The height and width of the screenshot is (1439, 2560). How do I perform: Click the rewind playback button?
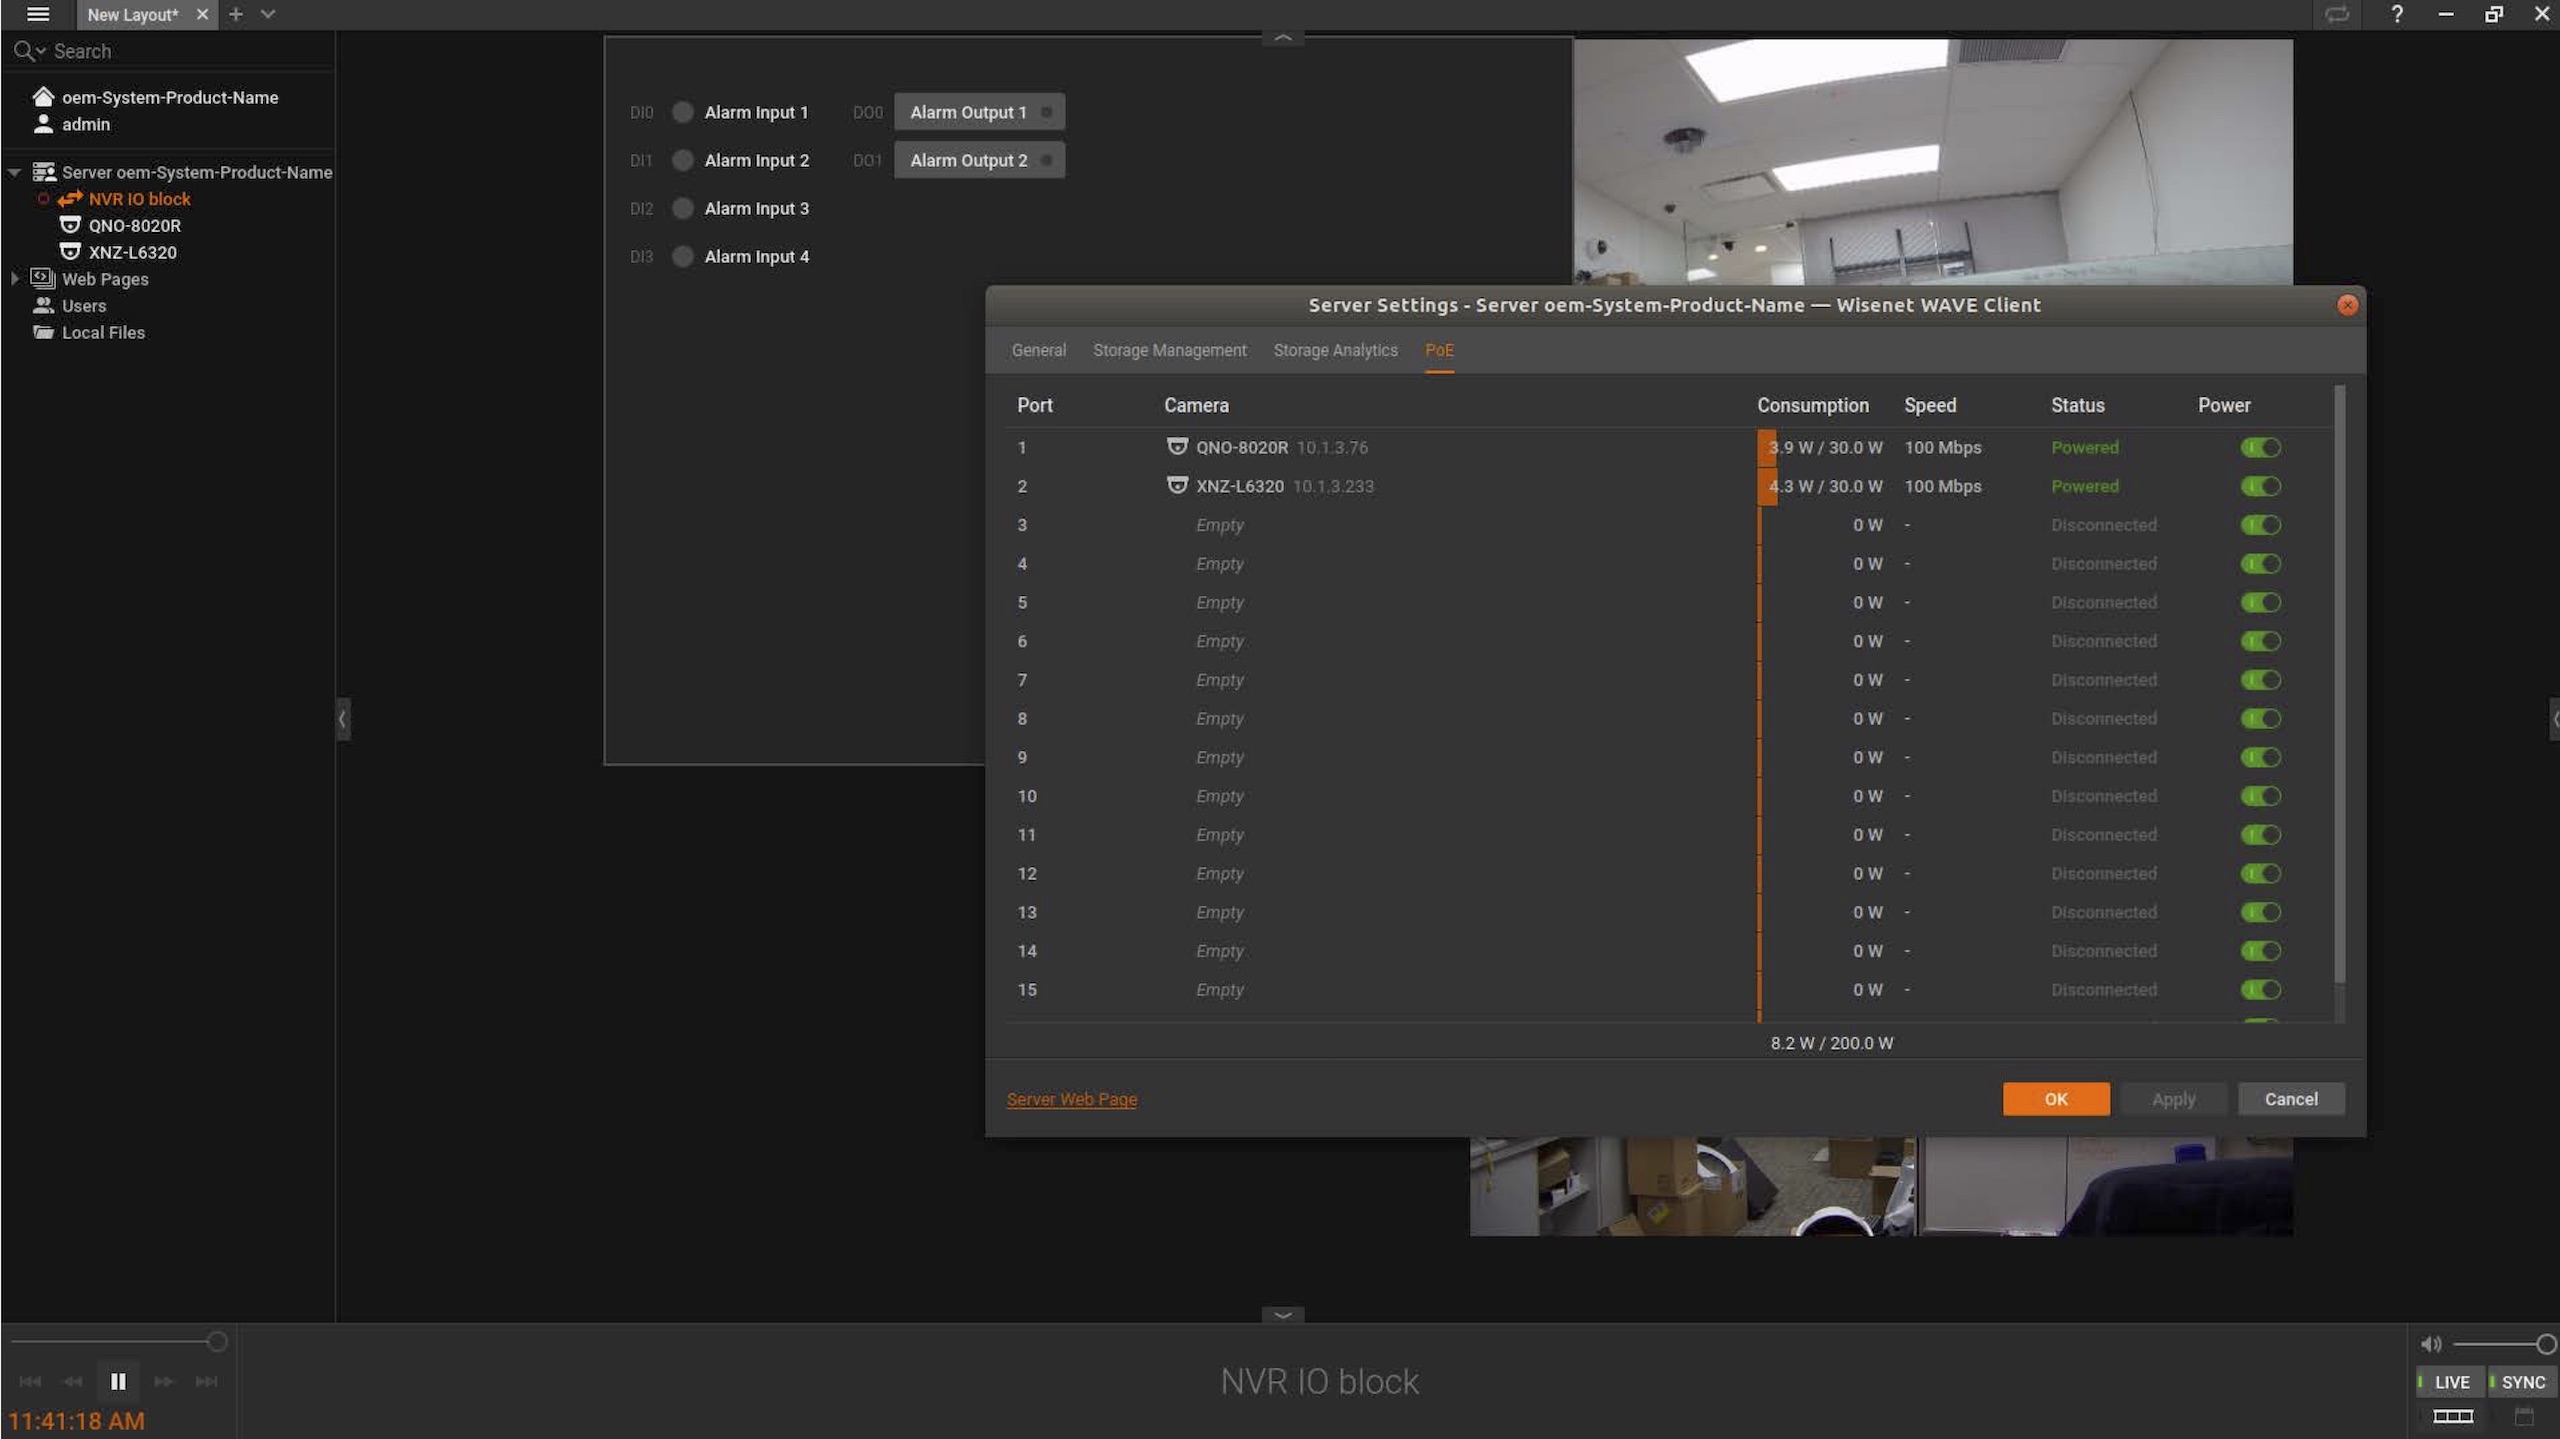pos(73,1382)
